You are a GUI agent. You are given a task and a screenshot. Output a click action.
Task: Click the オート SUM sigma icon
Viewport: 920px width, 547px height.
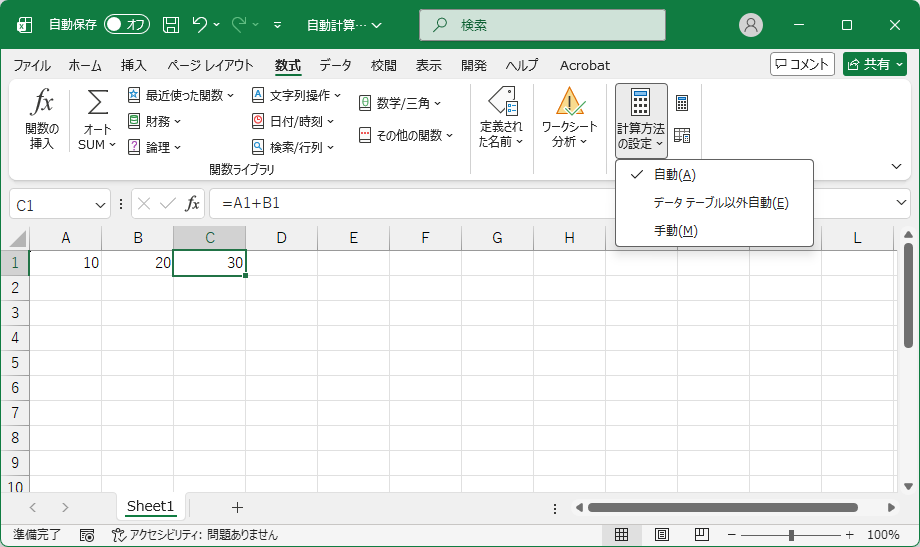point(97,102)
